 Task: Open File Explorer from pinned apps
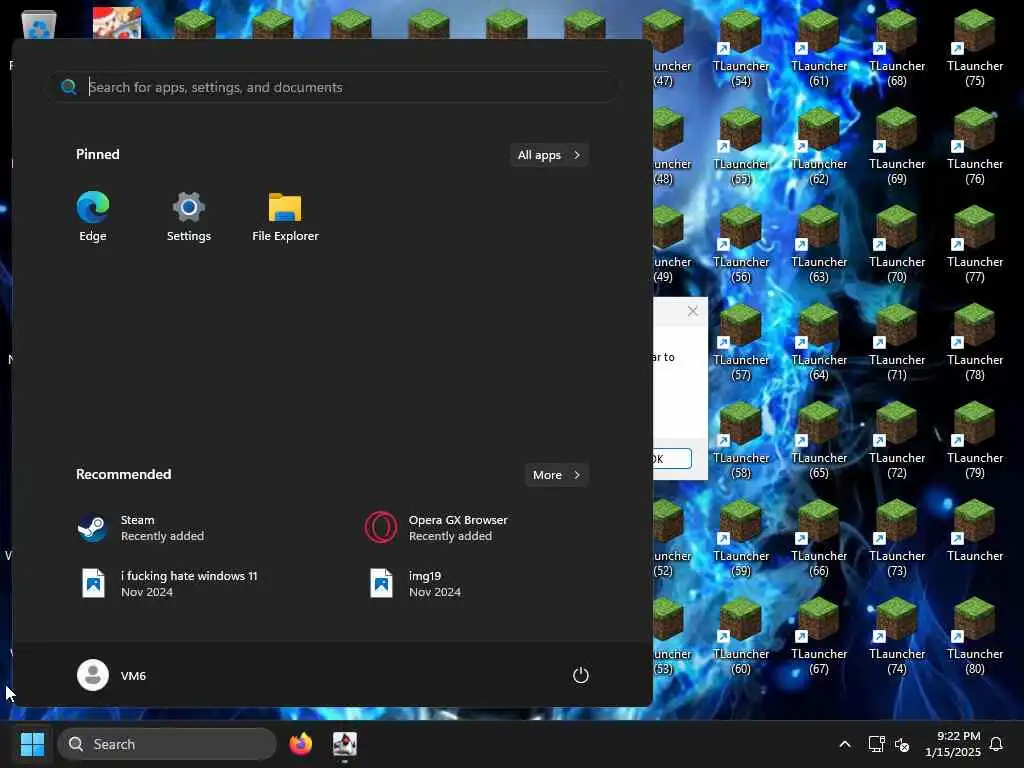coord(285,217)
